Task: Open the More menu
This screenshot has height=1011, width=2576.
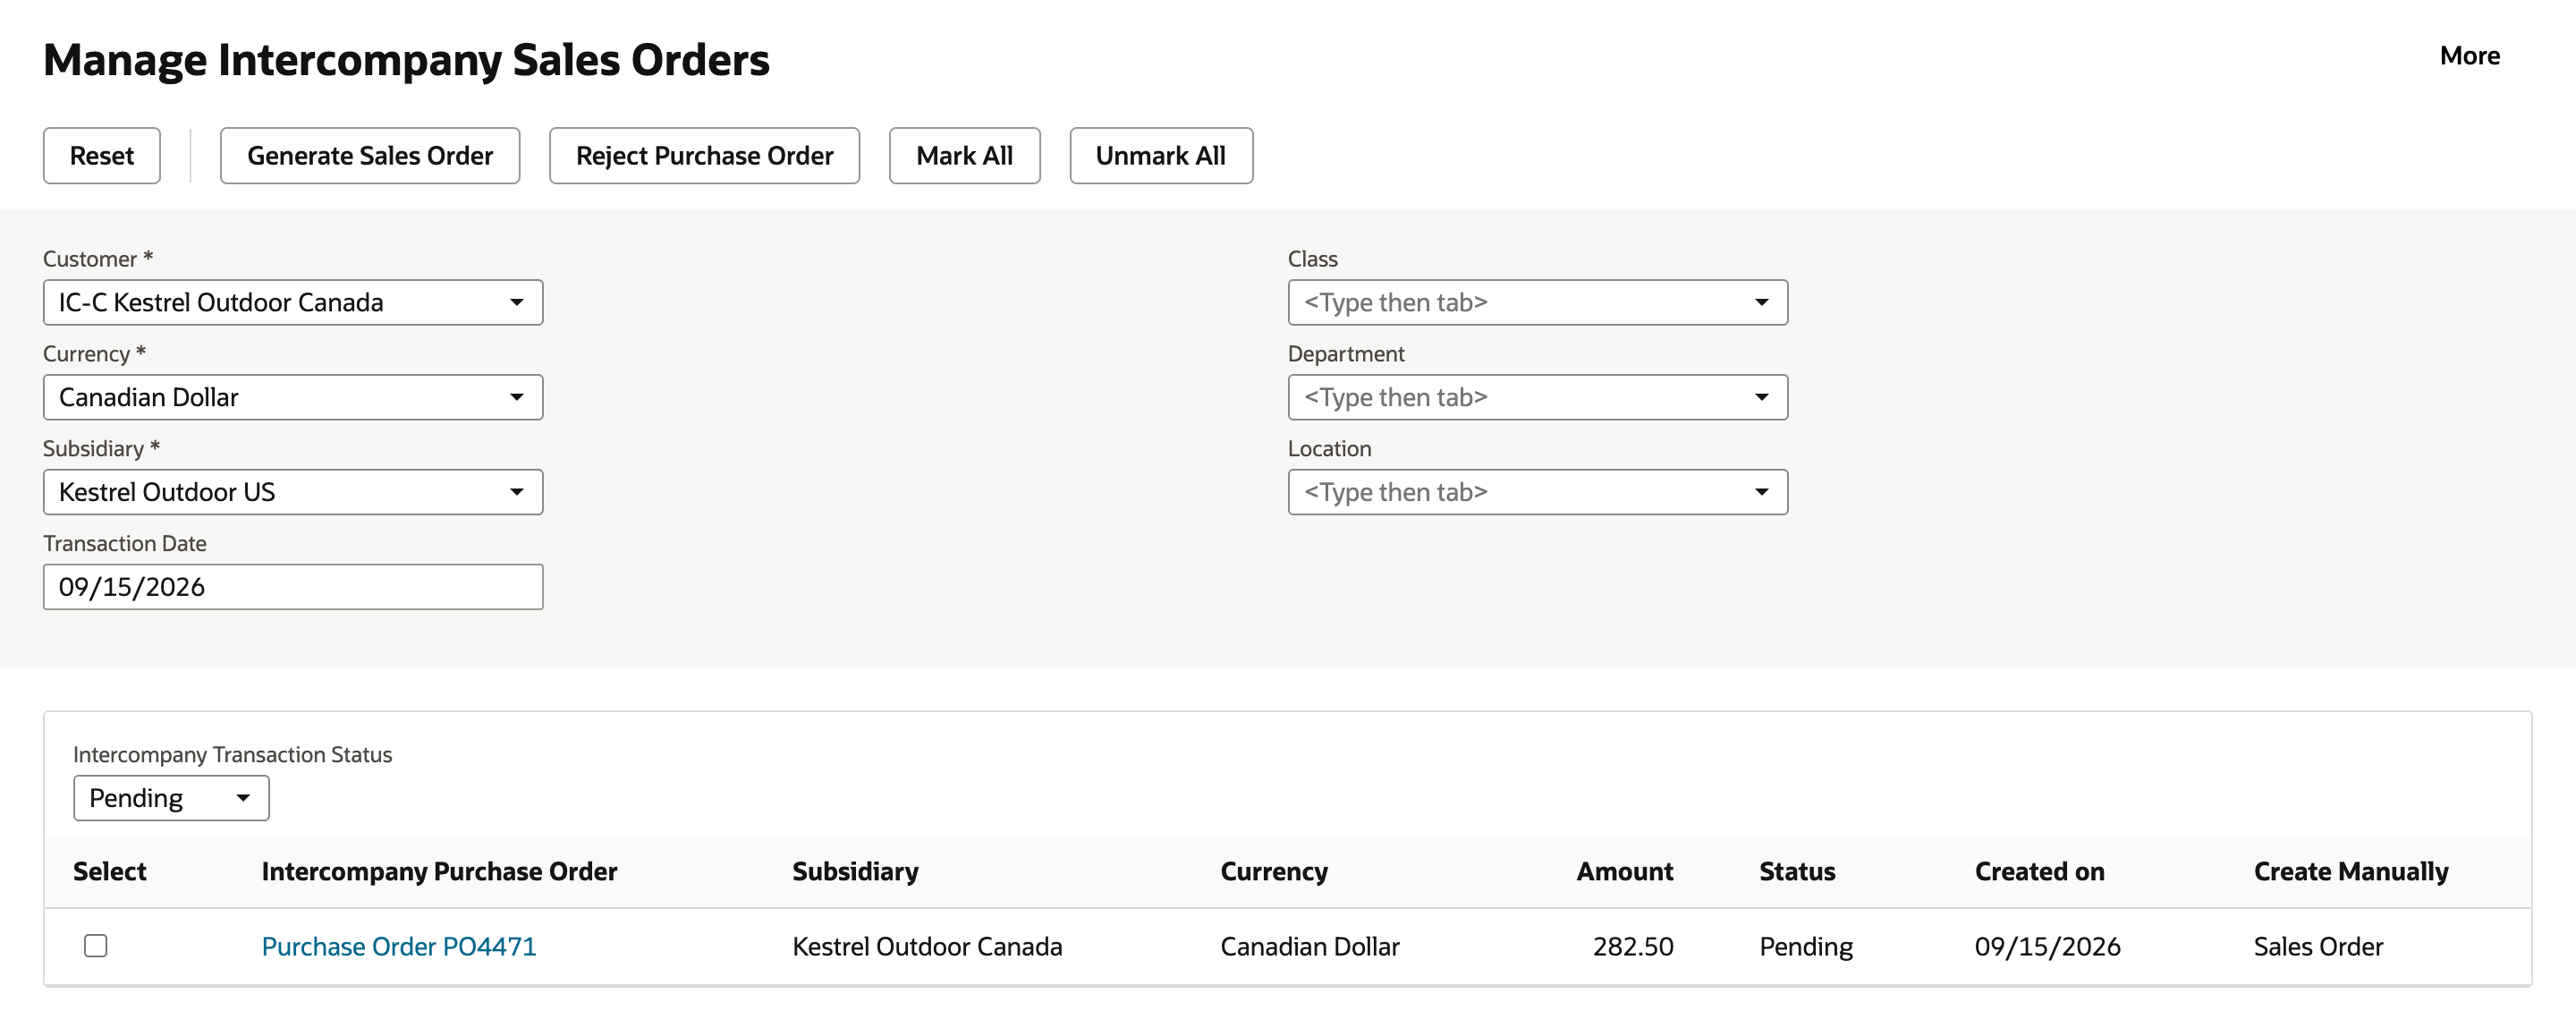Action: pos(2469,56)
